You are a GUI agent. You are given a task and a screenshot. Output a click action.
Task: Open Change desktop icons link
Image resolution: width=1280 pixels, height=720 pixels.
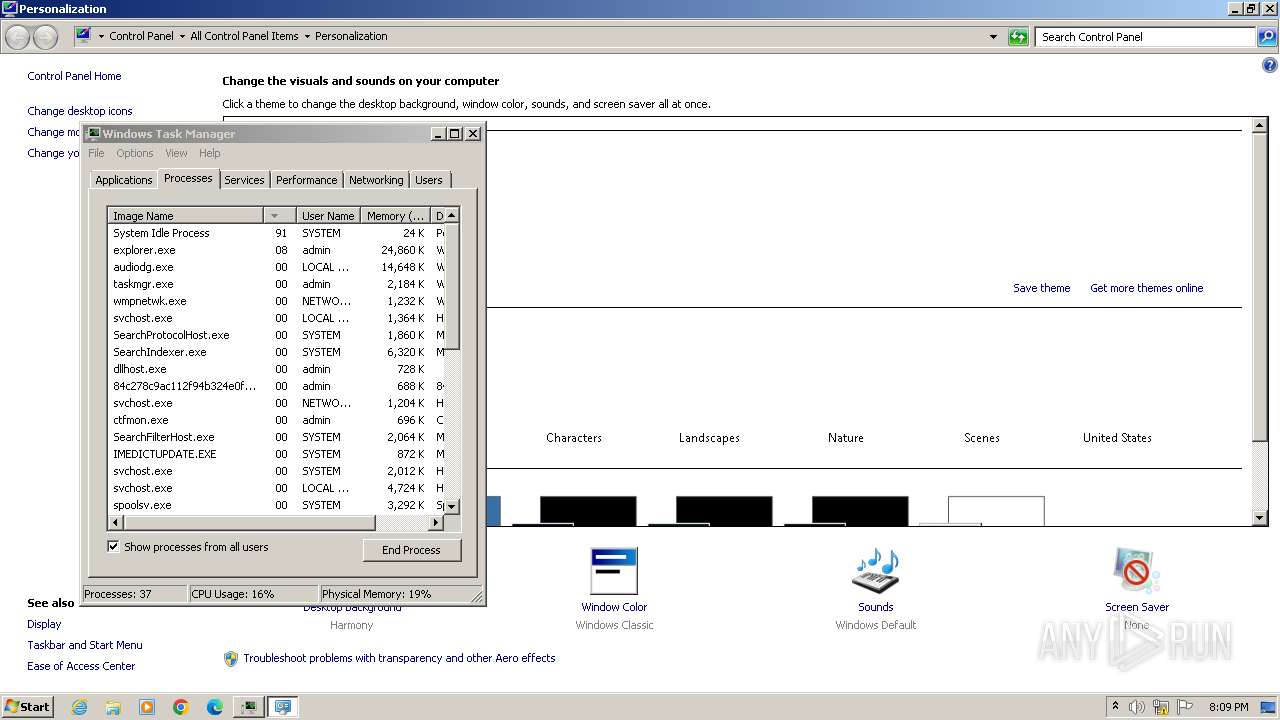tap(80, 111)
